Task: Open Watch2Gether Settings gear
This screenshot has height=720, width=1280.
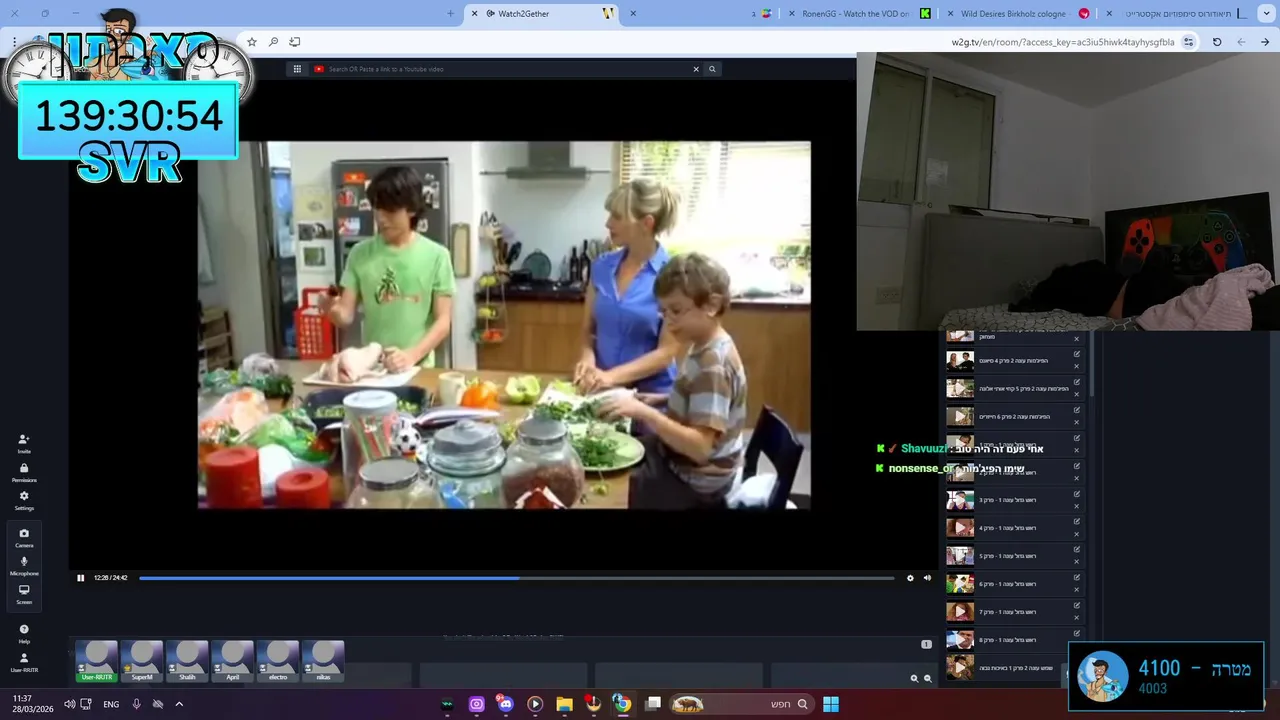Action: pyautogui.click(x=24, y=500)
